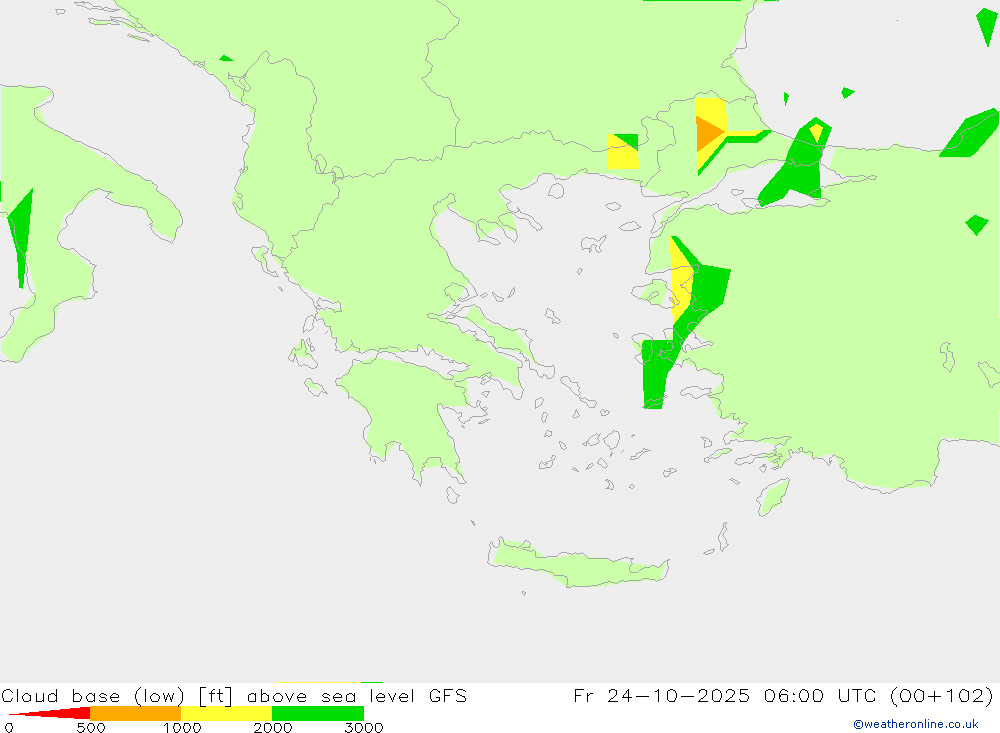Viewport: 1000px width, 733px height.
Task: Click the legend value '0'
Action: (9, 727)
